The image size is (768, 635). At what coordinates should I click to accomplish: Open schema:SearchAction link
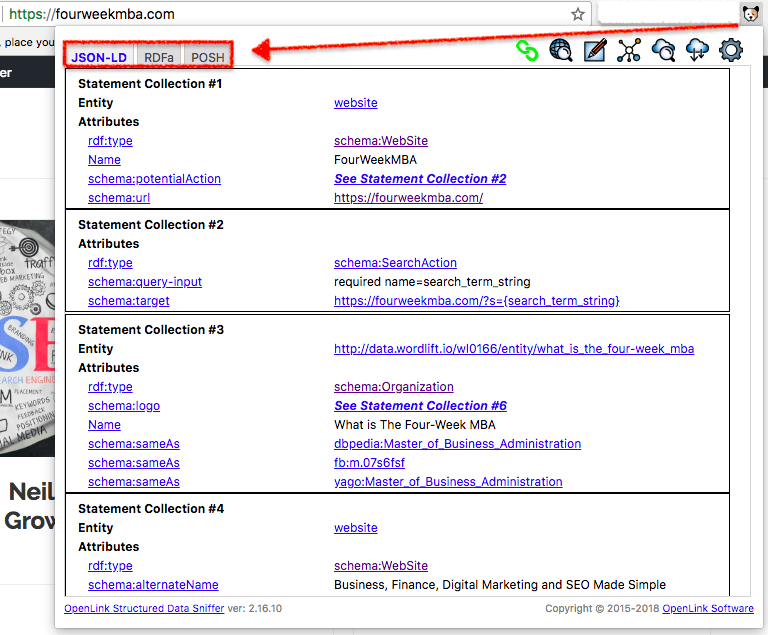tap(395, 263)
